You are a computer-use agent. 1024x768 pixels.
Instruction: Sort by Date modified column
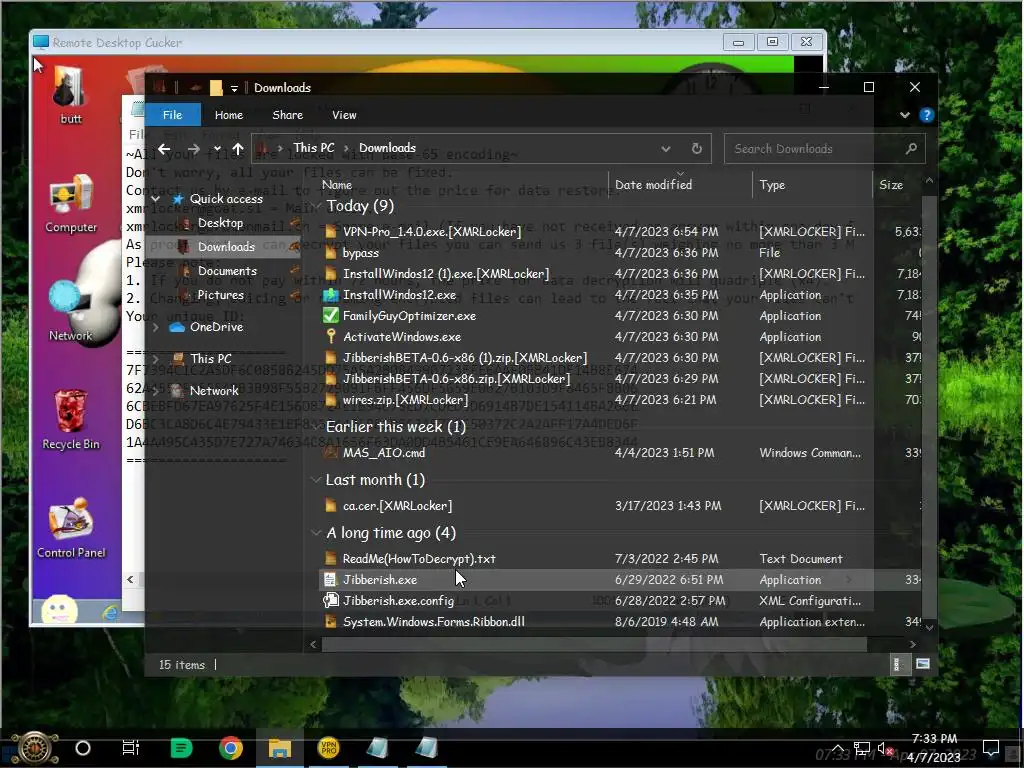(x=654, y=185)
